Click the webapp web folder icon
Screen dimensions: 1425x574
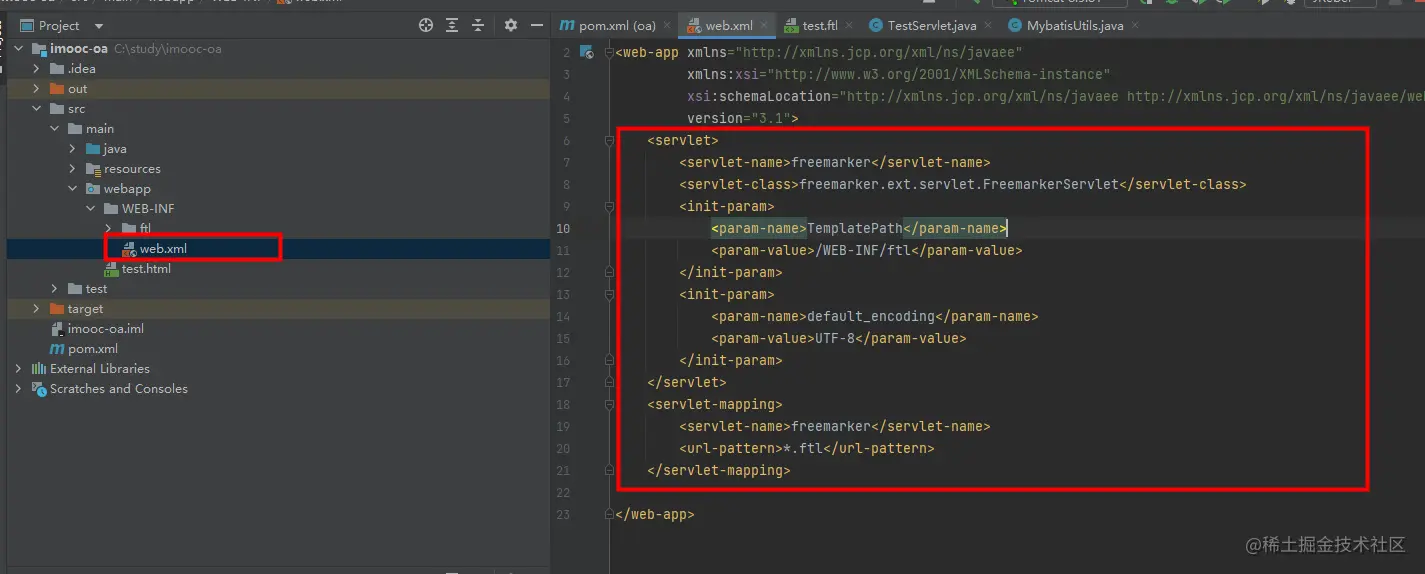[x=93, y=189]
